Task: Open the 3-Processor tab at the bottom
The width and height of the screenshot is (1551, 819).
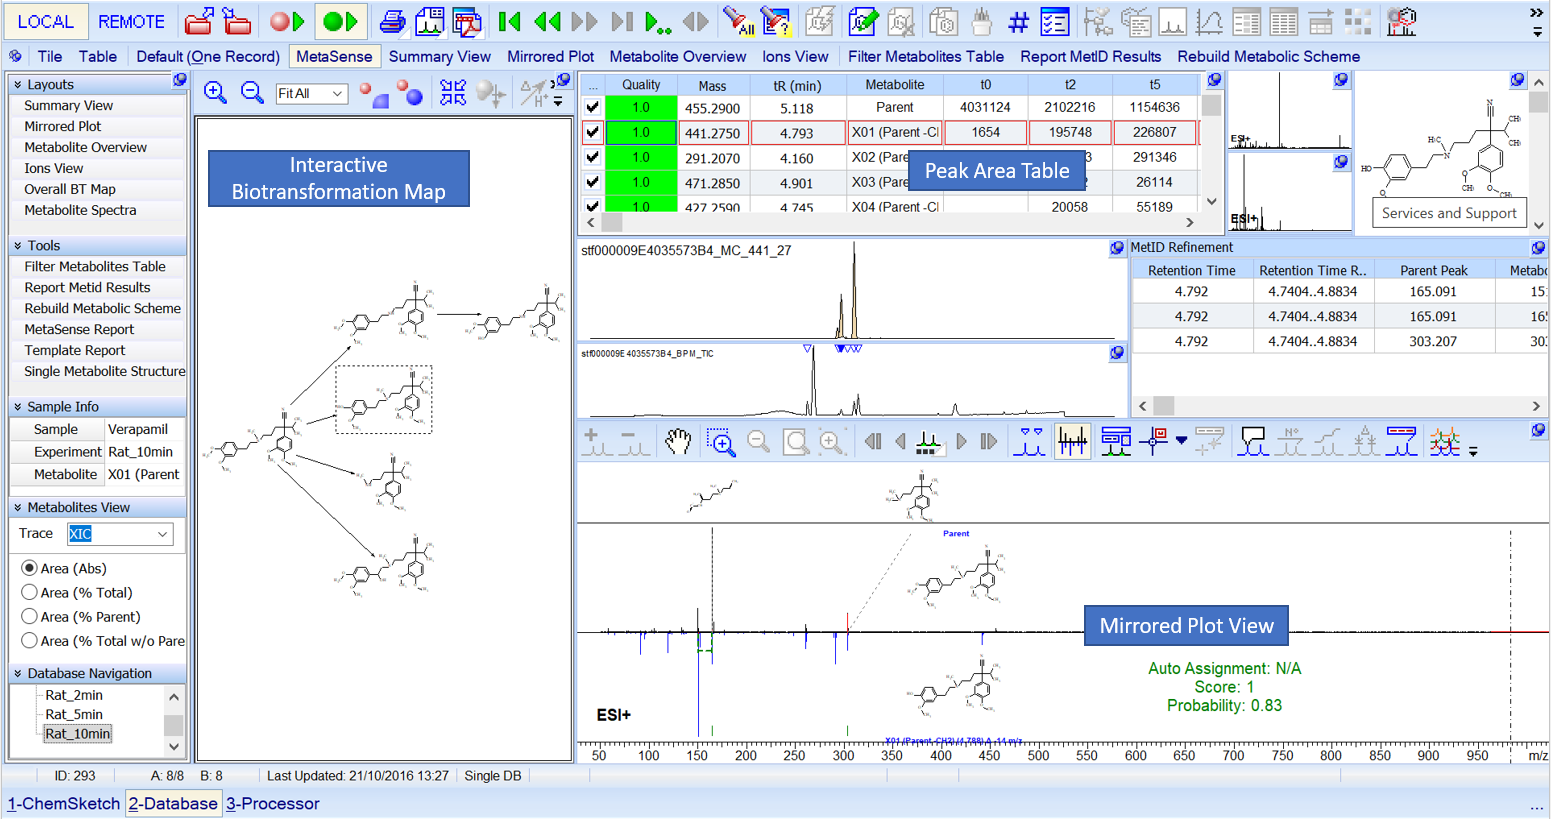Action: [272, 803]
